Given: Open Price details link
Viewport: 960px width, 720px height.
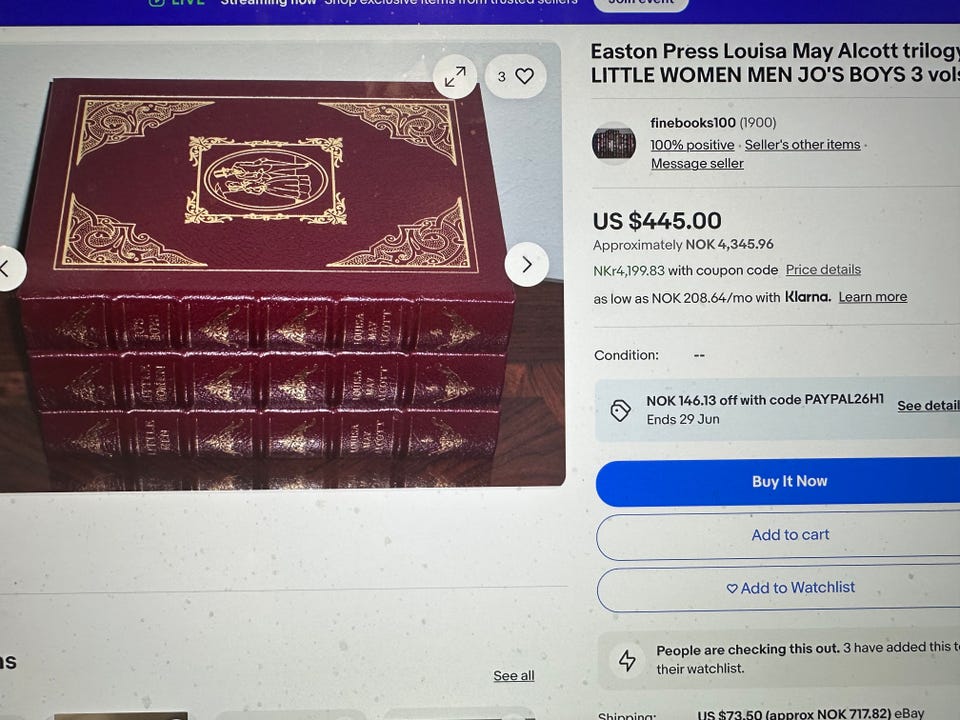Looking at the screenshot, I should tap(823, 269).
